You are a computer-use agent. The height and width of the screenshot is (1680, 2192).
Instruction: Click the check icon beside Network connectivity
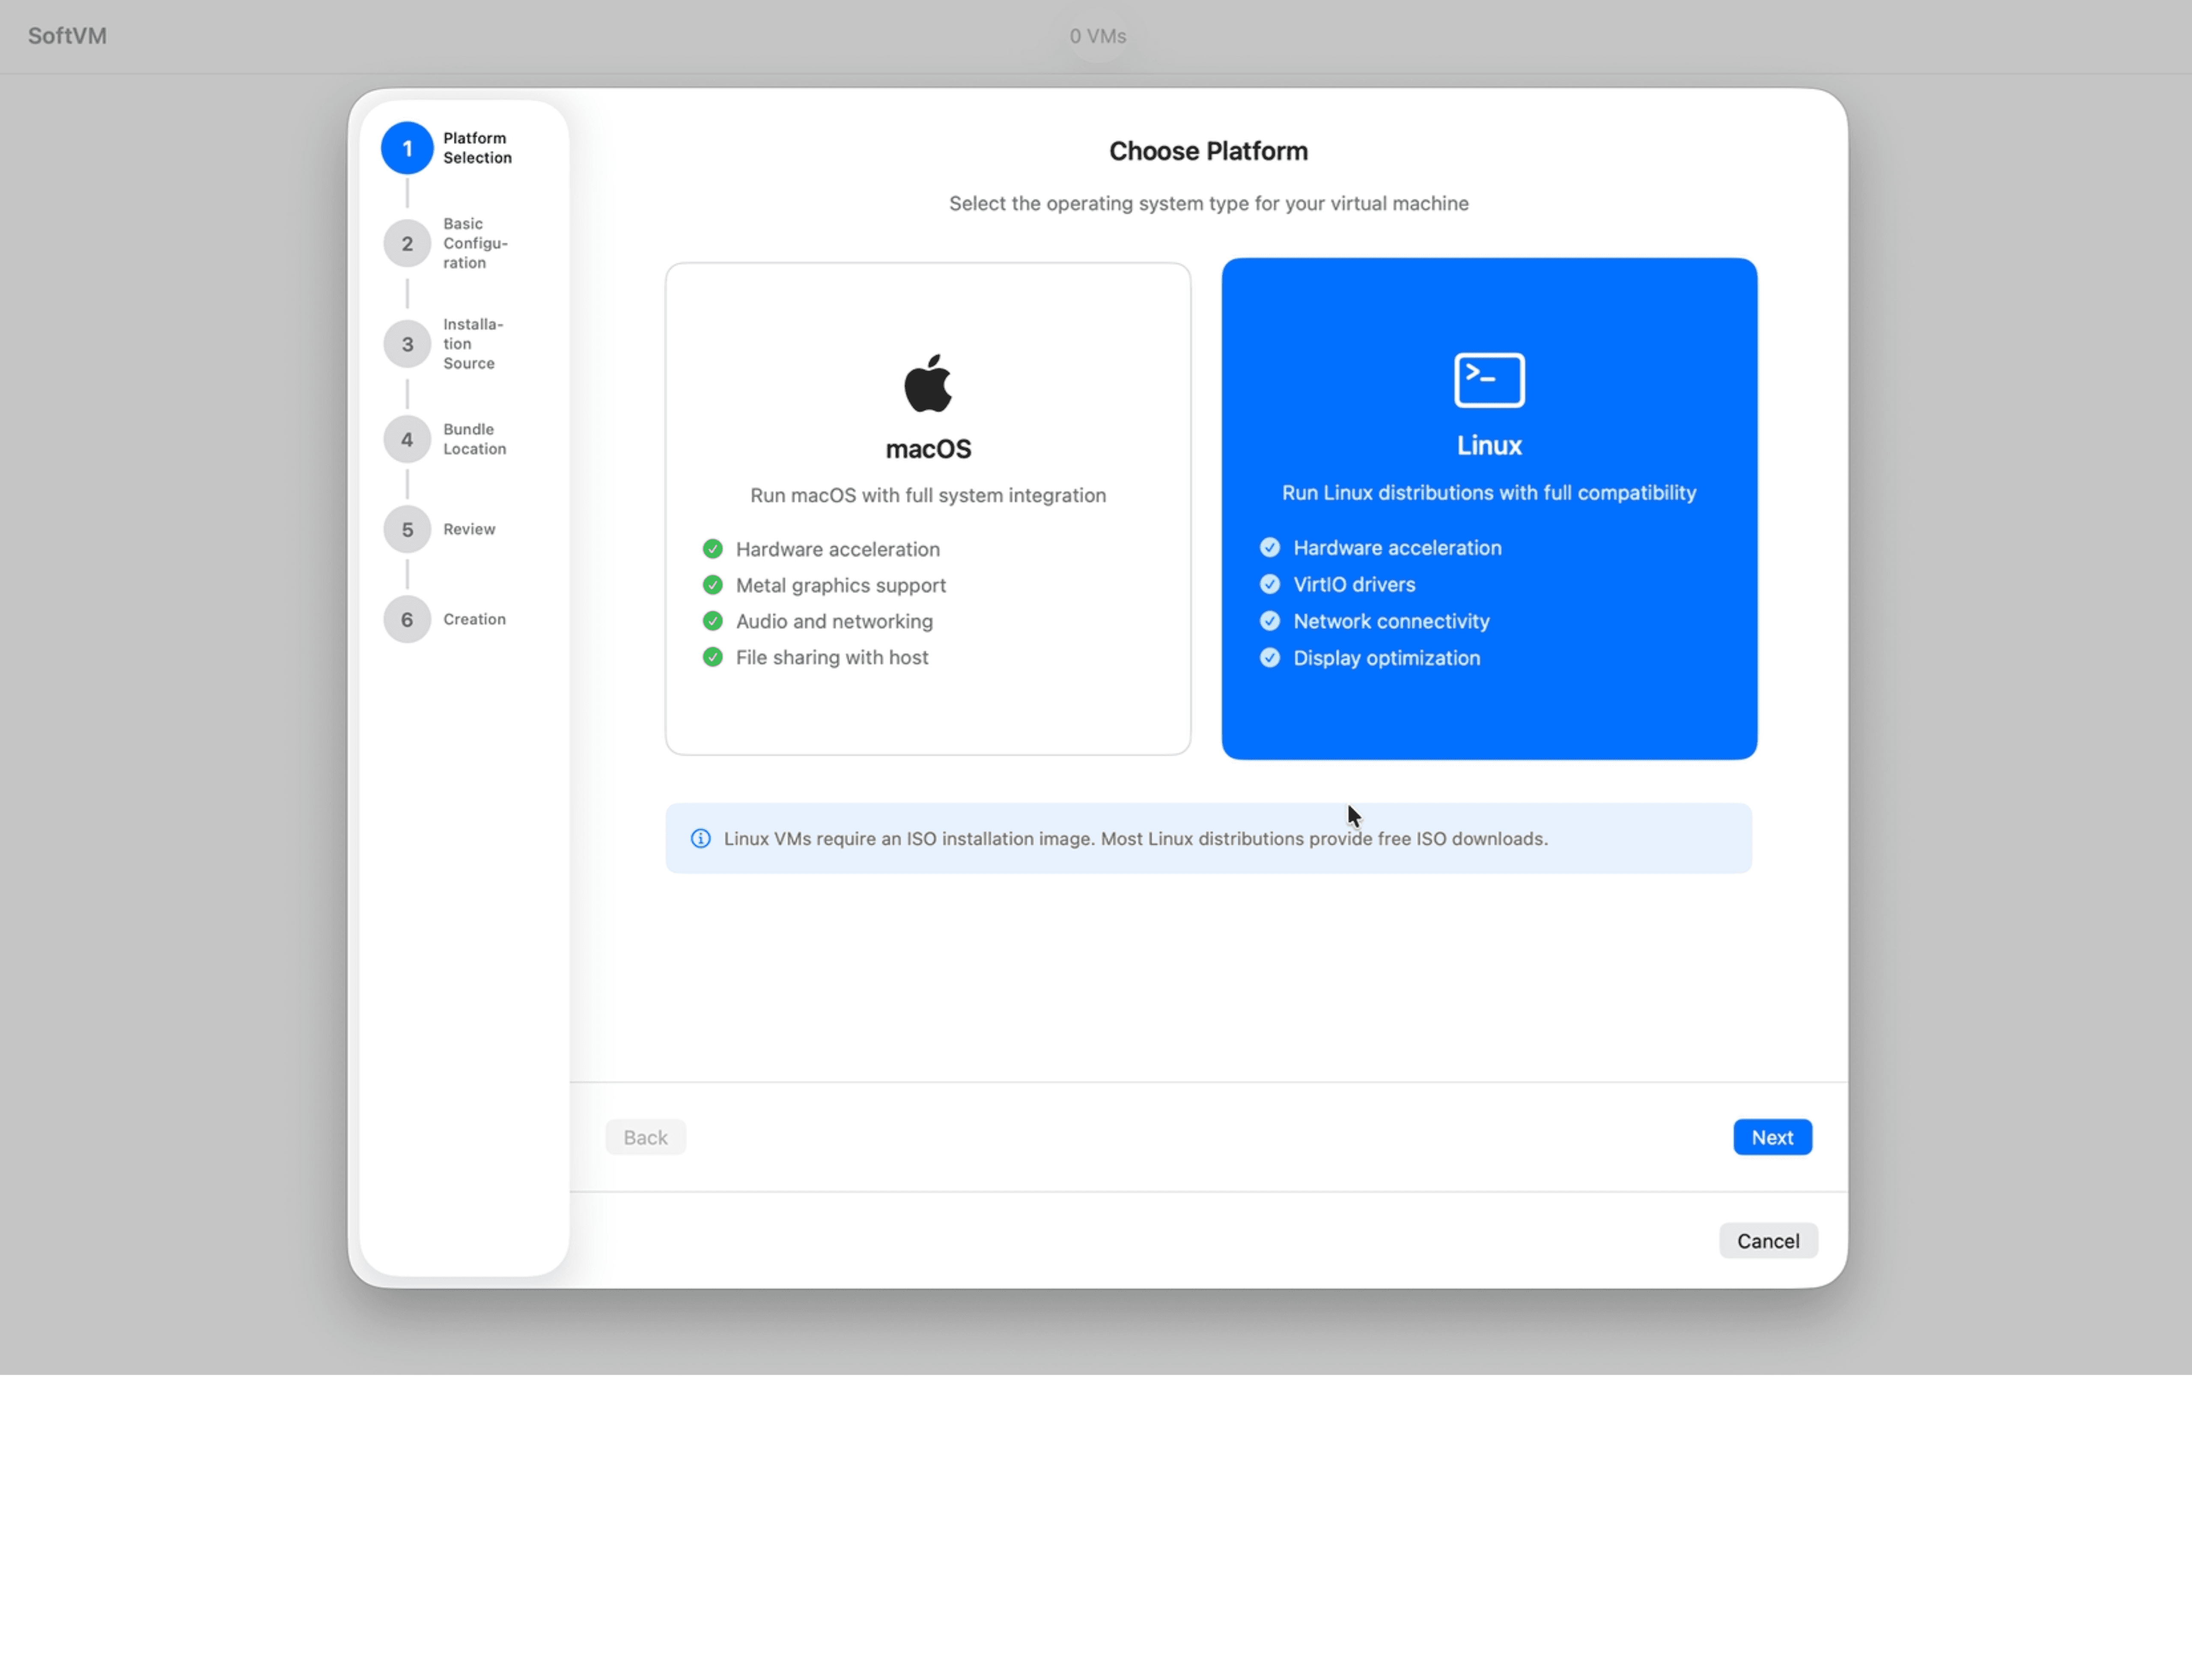click(x=1270, y=621)
